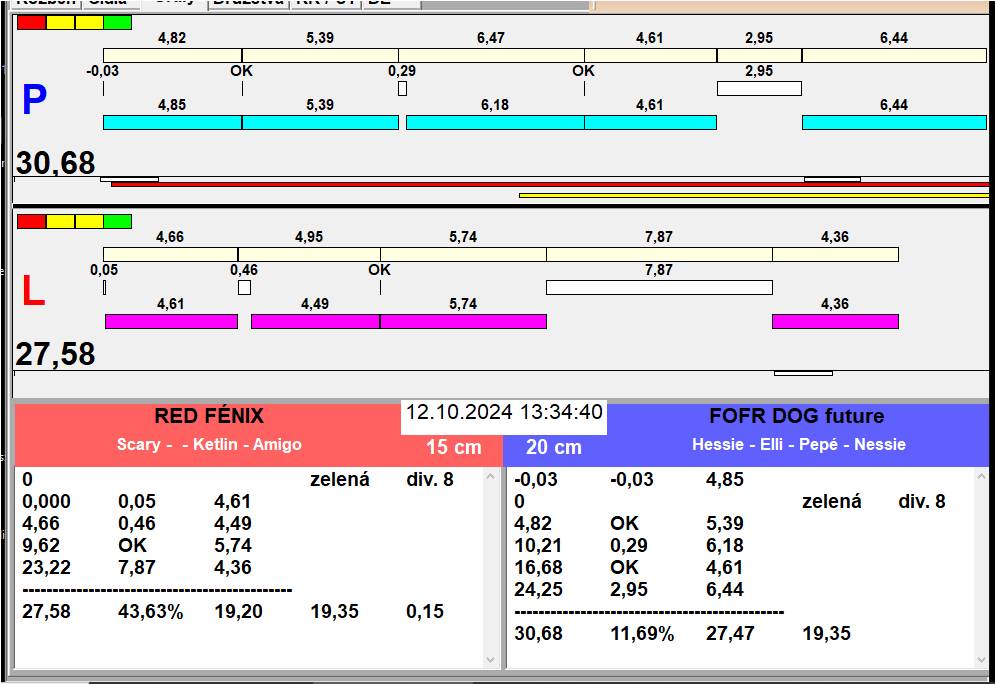Screen dimensions: 995x684
Task: Click the green start light in lane L
Action: [117, 221]
